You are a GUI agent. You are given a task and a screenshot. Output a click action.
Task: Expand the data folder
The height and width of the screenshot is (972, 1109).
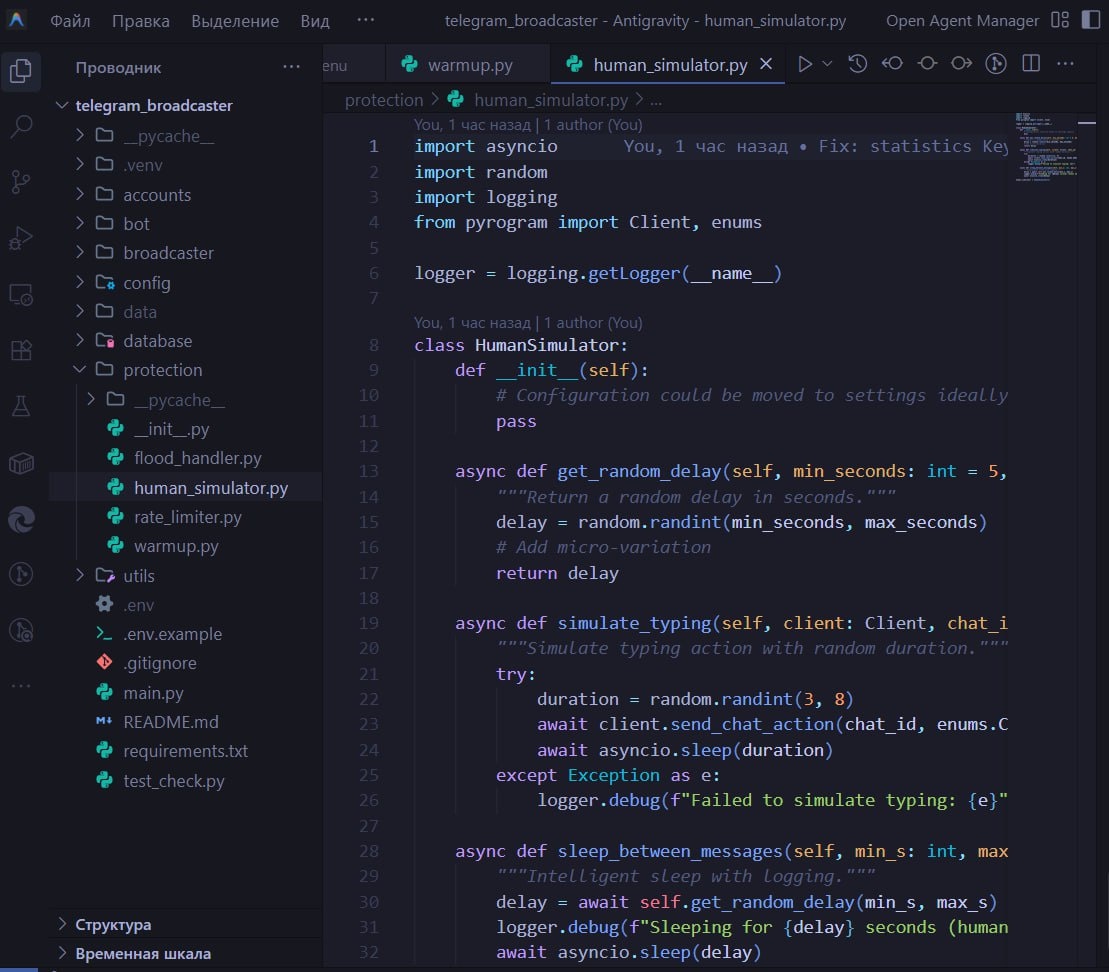pos(140,312)
